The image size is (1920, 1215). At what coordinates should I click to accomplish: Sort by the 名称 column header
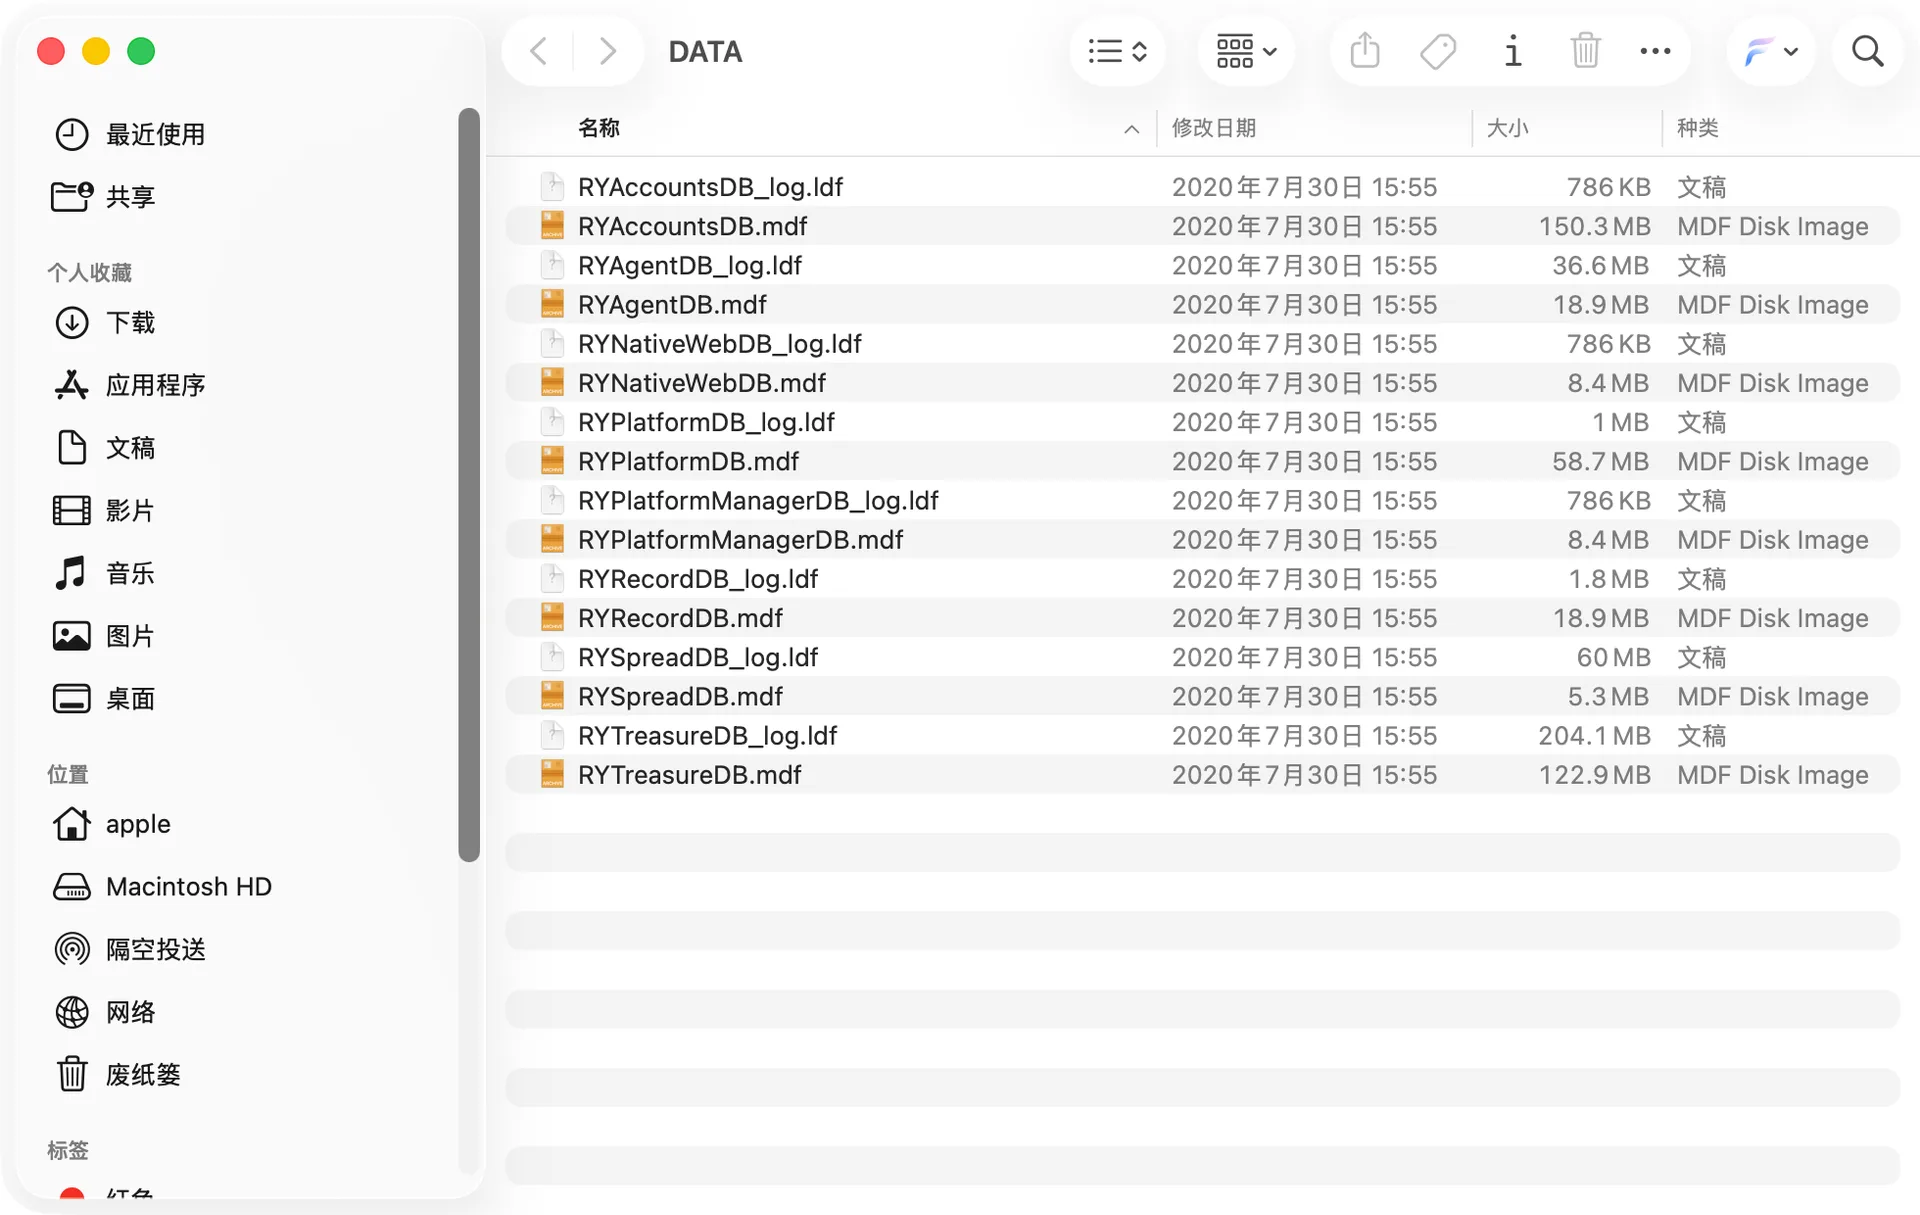pos(599,128)
